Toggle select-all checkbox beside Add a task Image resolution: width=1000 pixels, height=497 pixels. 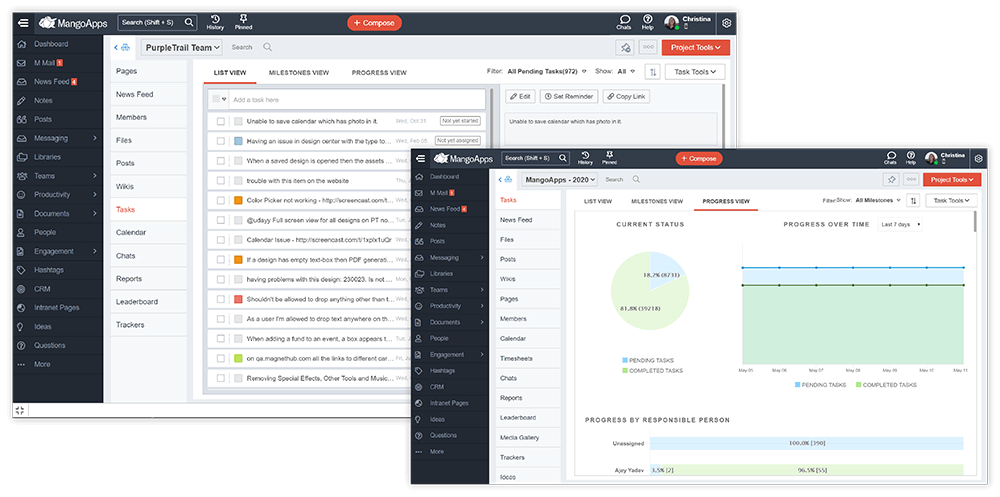click(x=217, y=99)
